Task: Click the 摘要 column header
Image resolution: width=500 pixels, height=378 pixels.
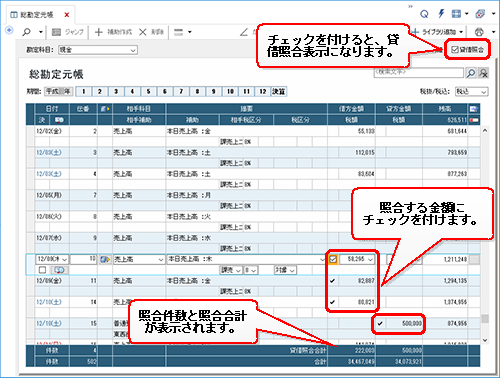Action: pyautogui.click(x=247, y=109)
